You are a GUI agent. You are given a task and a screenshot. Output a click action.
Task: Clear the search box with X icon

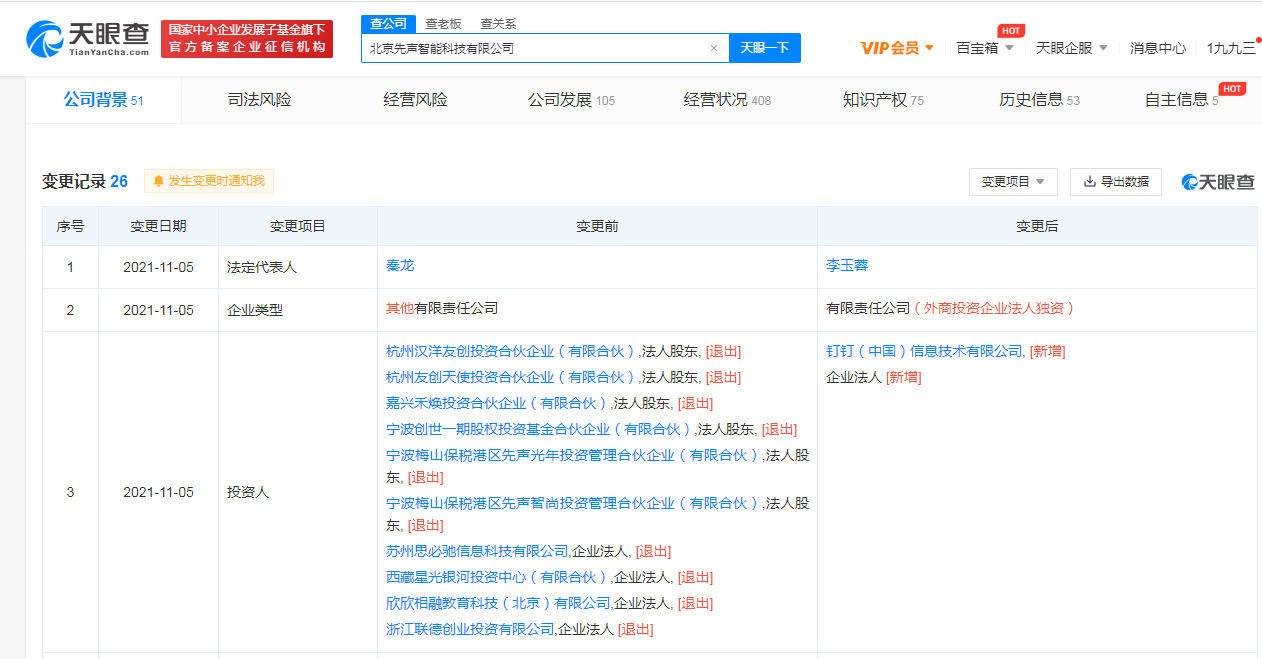point(714,48)
